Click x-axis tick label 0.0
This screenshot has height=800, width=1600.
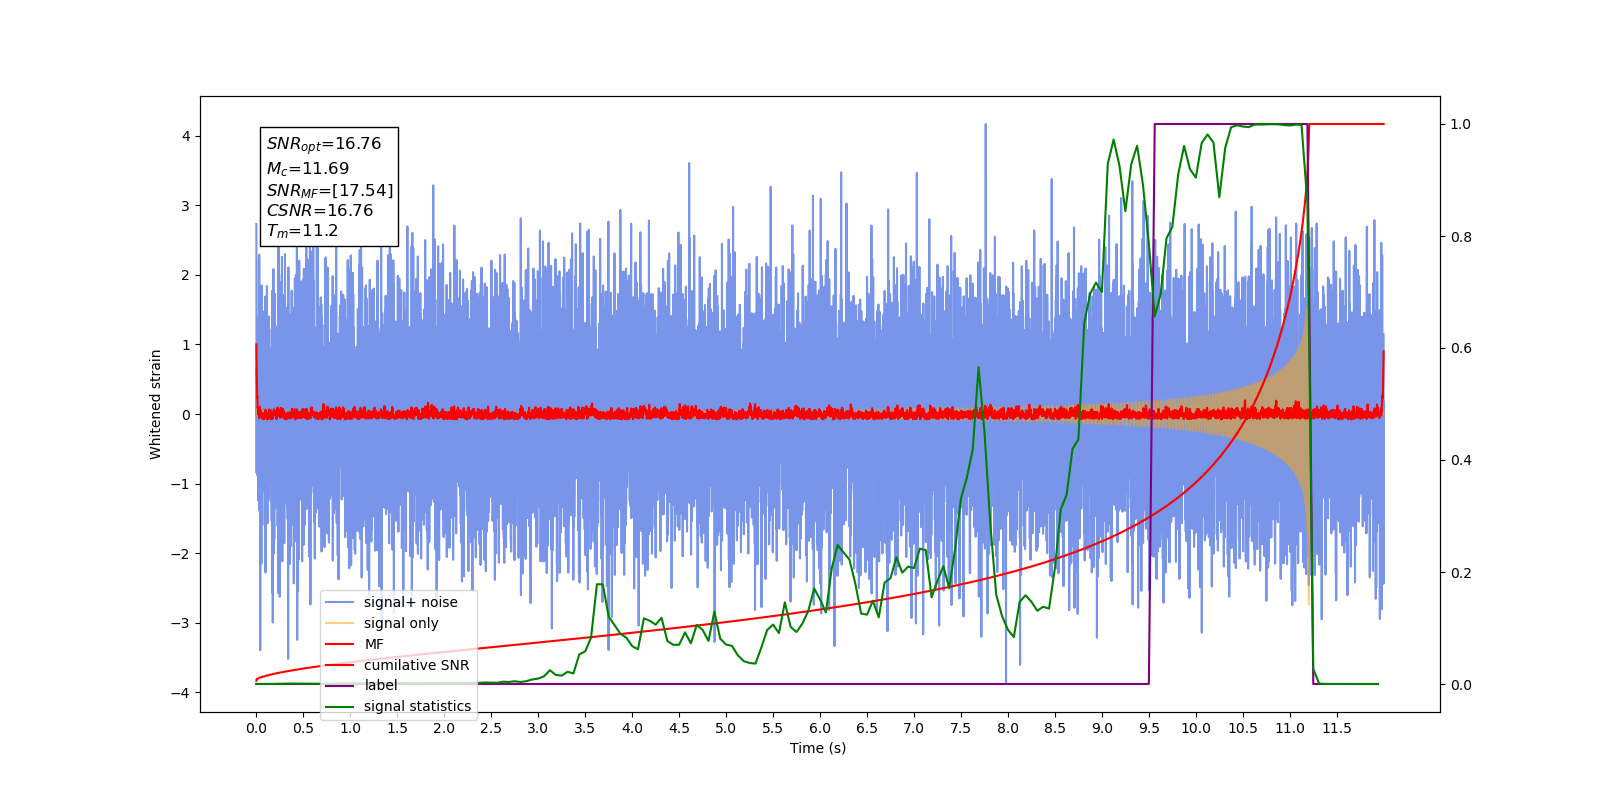point(256,728)
